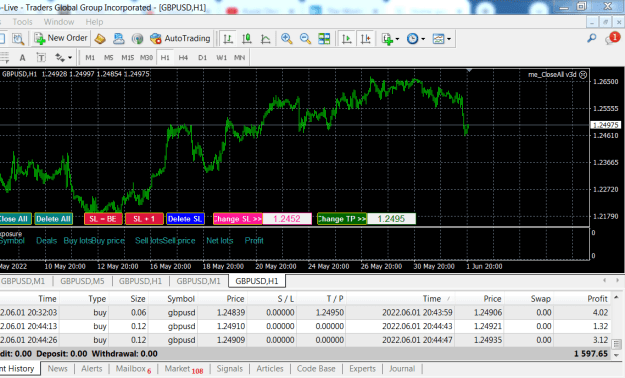The width and height of the screenshot is (625, 378).
Task: Click the Delete SL button
Action: pyautogui.click(x=185, y=219)
